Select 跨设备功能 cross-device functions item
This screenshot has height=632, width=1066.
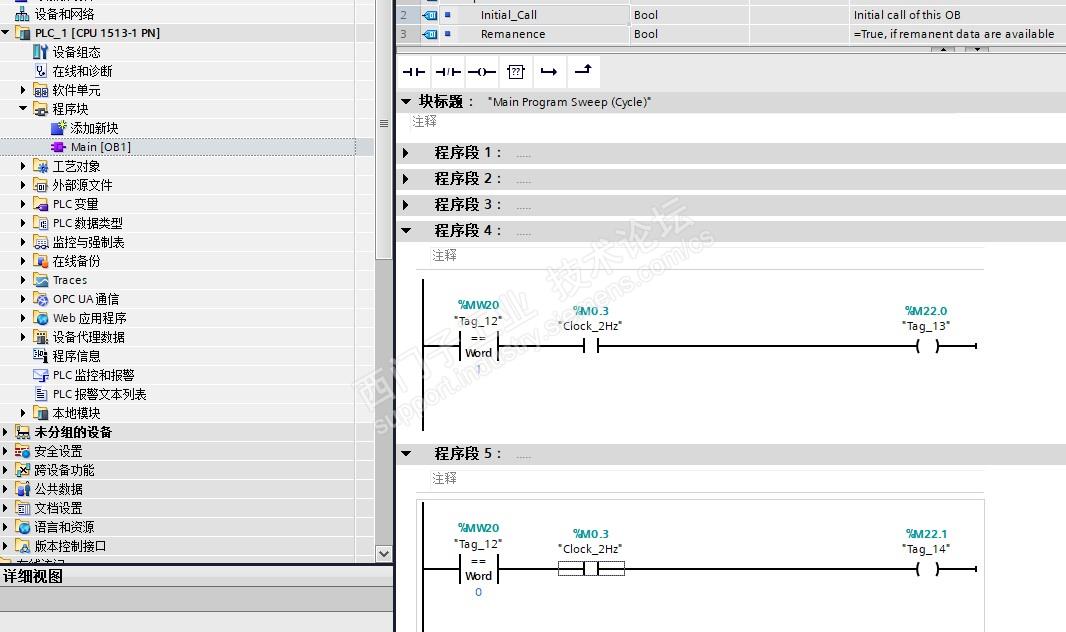coord(65,470)
